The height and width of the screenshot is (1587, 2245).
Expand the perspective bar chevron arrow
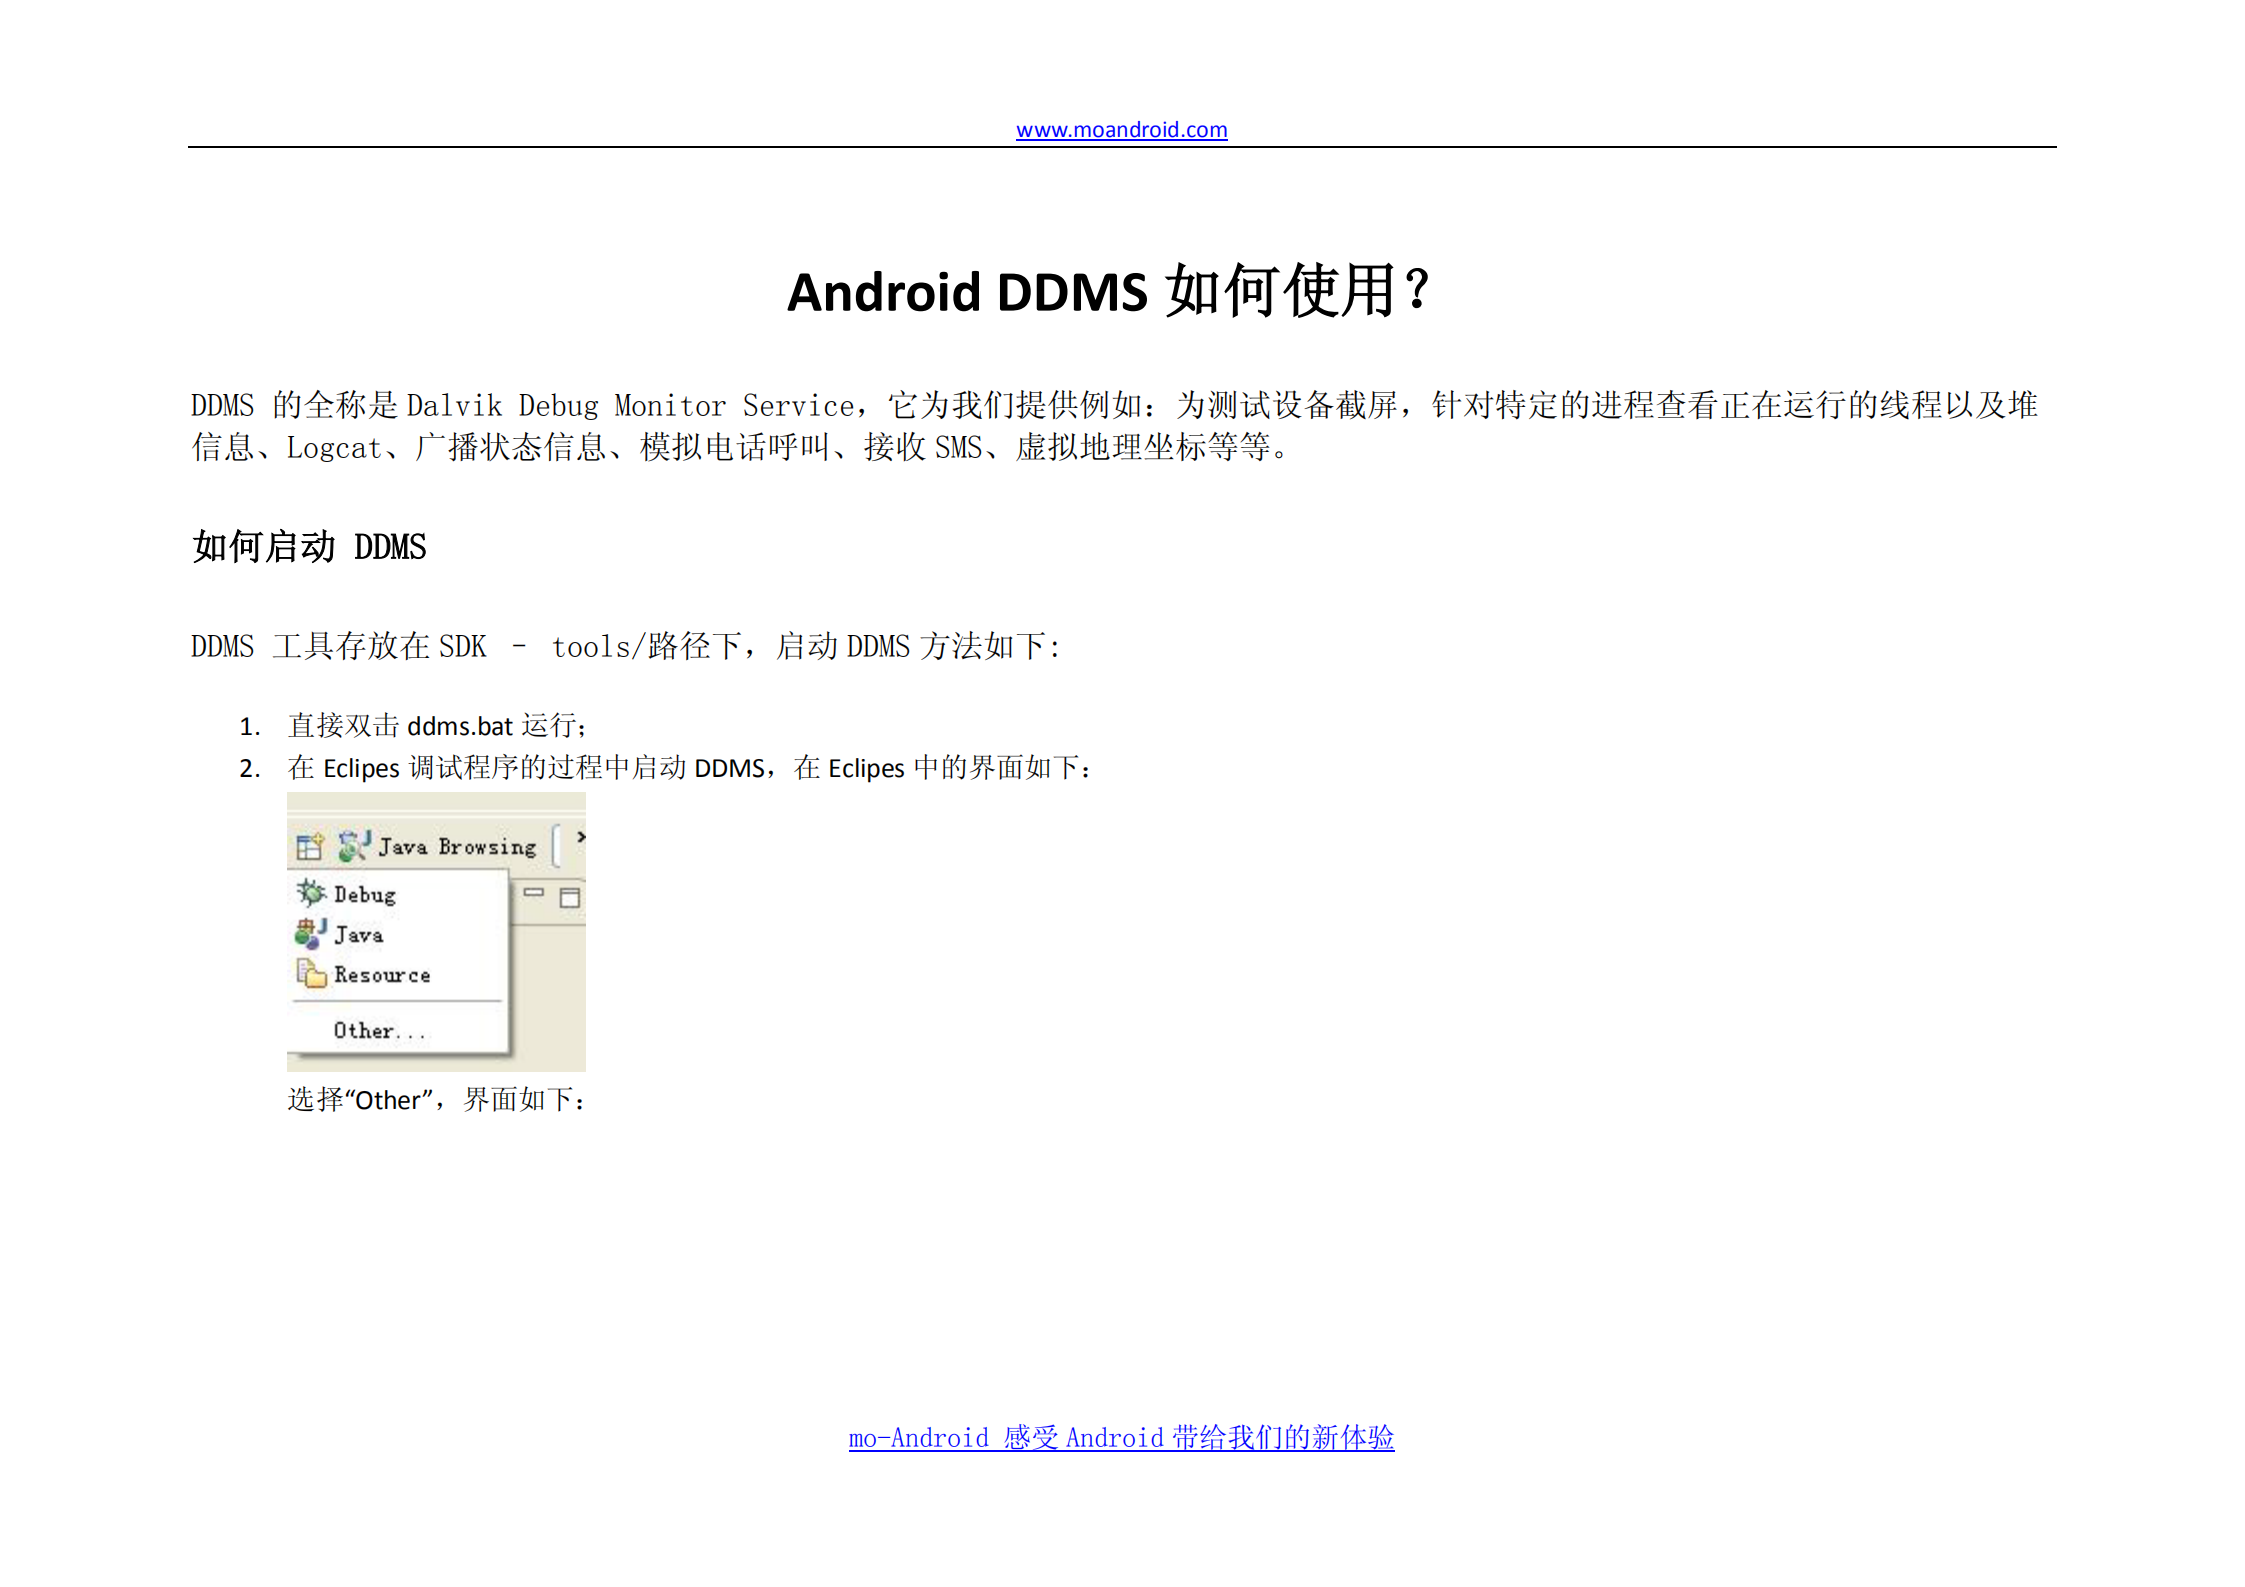(x=581, y=837)
